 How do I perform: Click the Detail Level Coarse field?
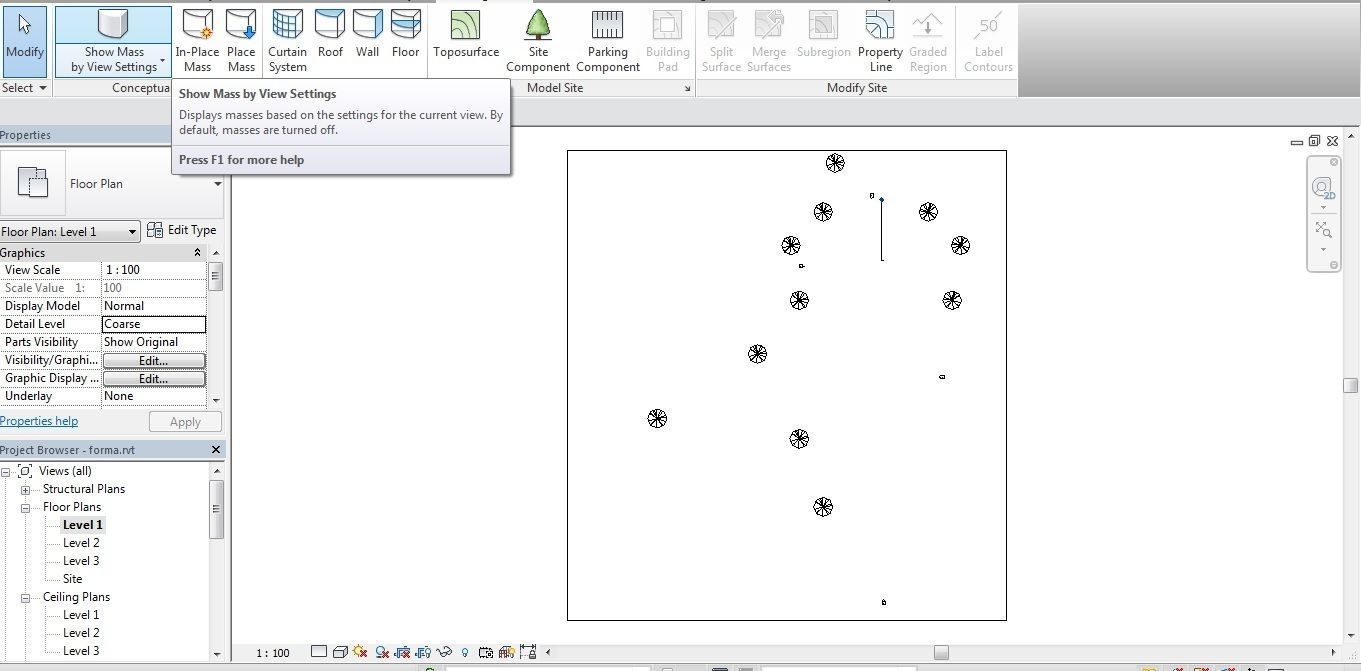pos(154,324)
